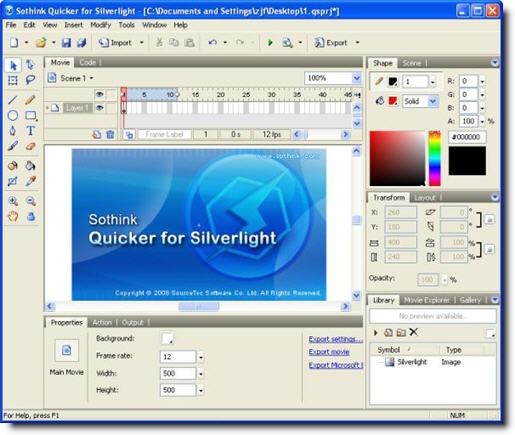Screen dimensions: 515x435
Task: Choose the Eraser tool
Action: tap(30, 146)
